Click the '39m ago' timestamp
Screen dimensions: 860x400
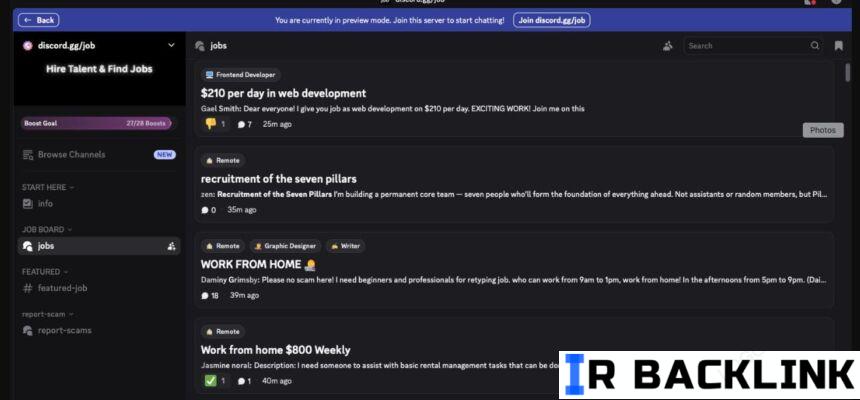[245, 296]
